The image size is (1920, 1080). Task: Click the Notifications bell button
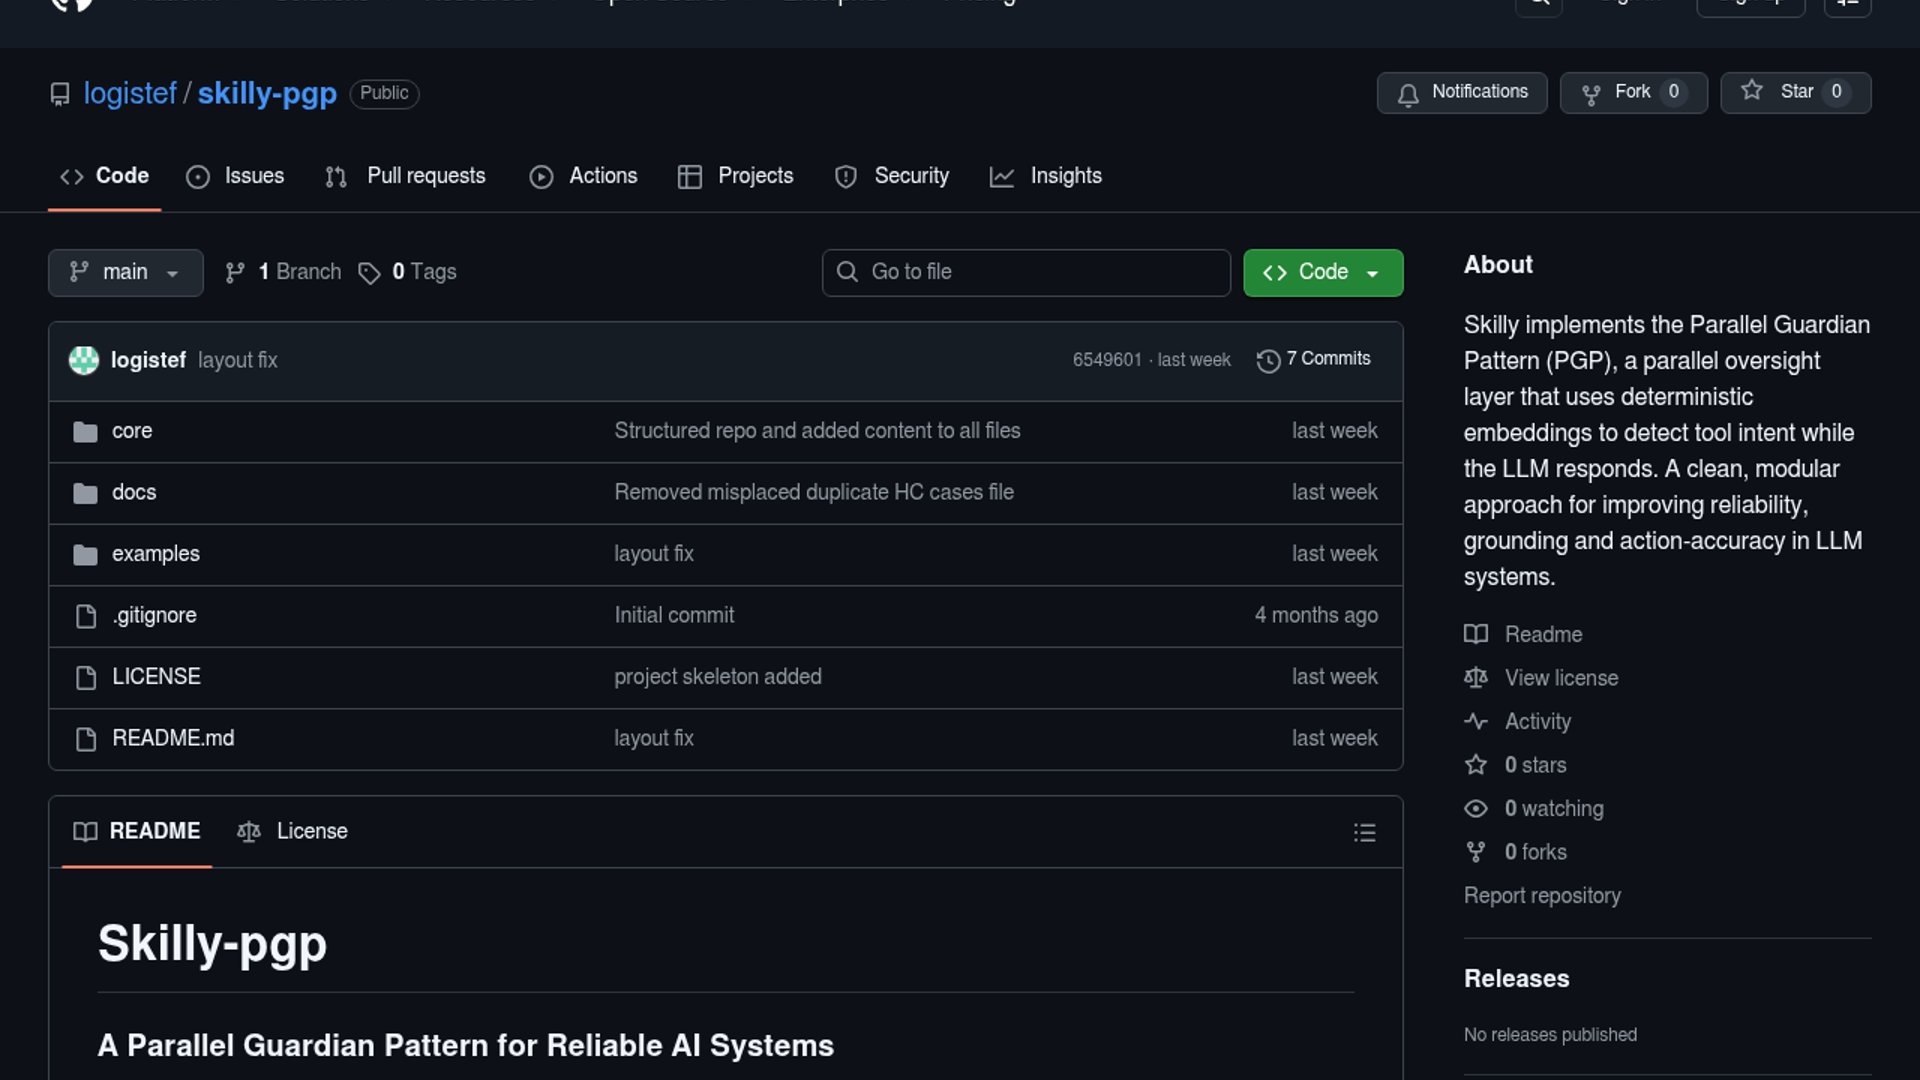(1461, 93)
